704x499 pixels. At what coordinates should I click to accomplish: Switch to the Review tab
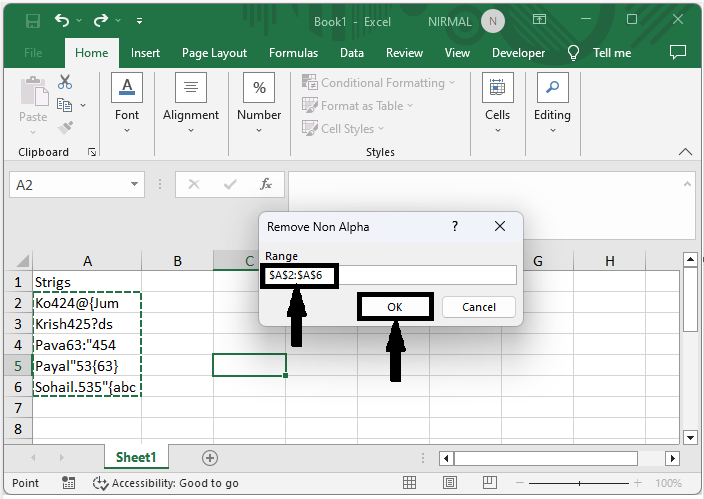[x=405, y=53]
